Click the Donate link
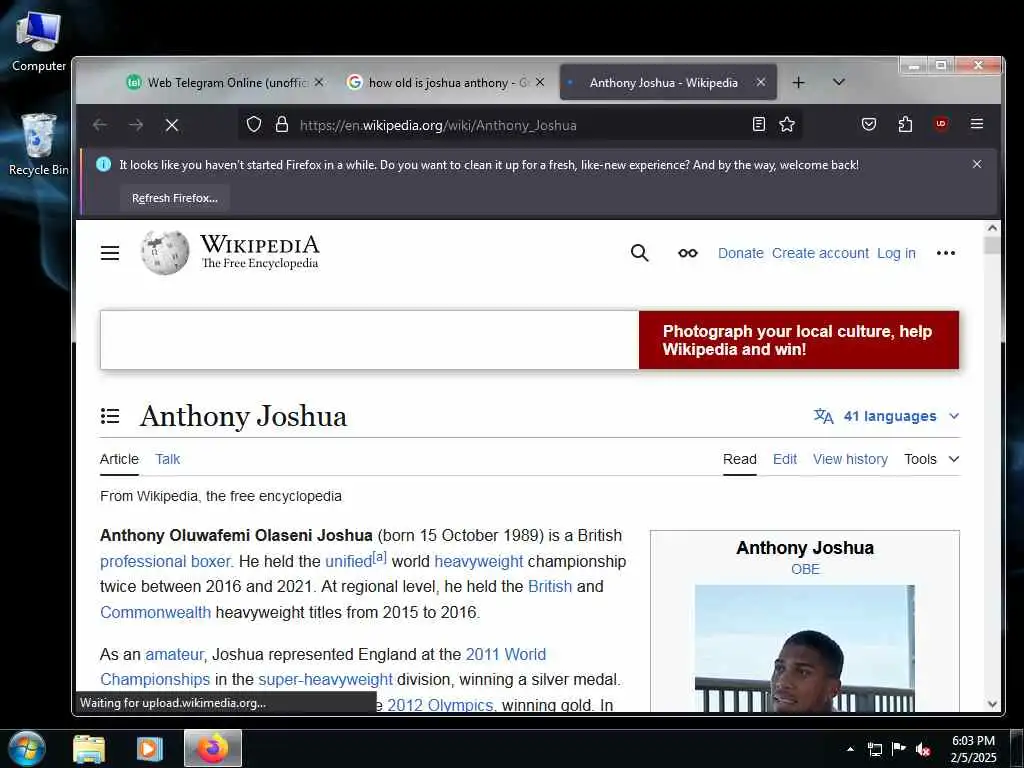 coord(741,253)
